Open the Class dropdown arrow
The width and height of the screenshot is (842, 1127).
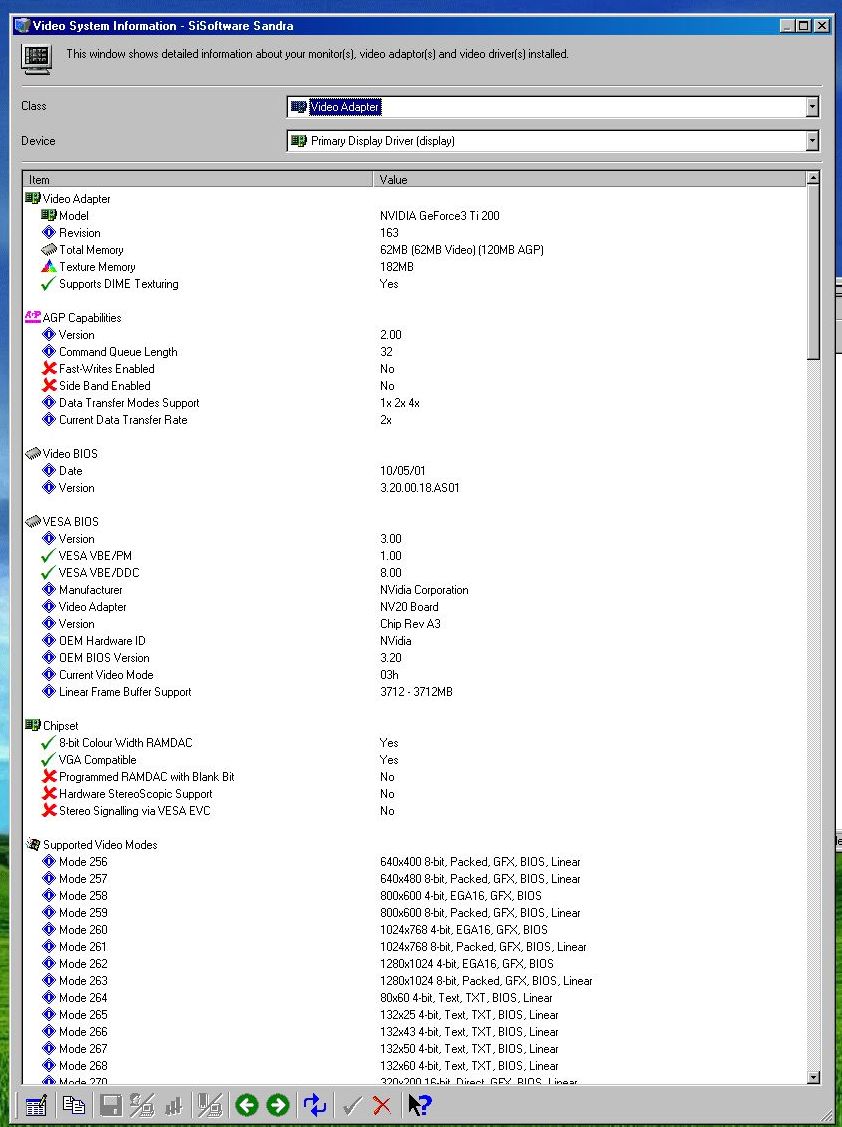tap(812, 106)
